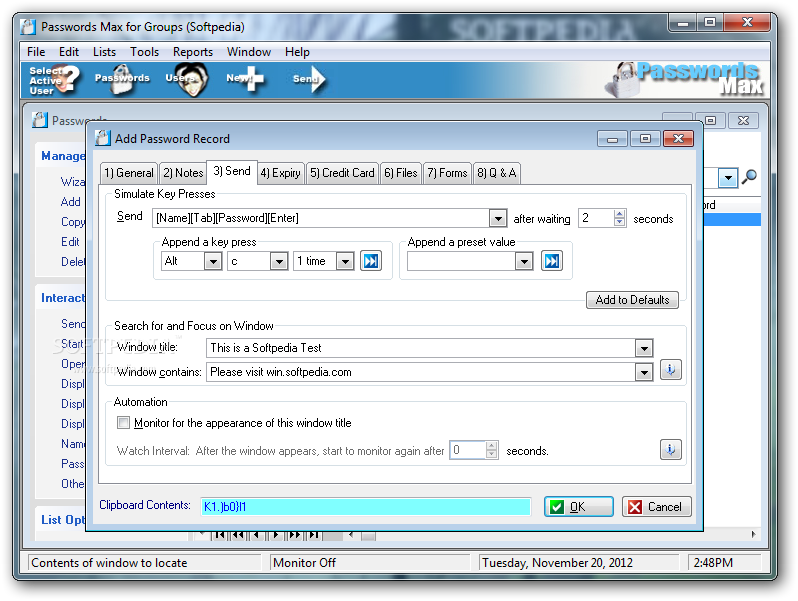
Task: Click the date 'Tuesday, November 20, 2012'
Action: (x=557, y=563)
